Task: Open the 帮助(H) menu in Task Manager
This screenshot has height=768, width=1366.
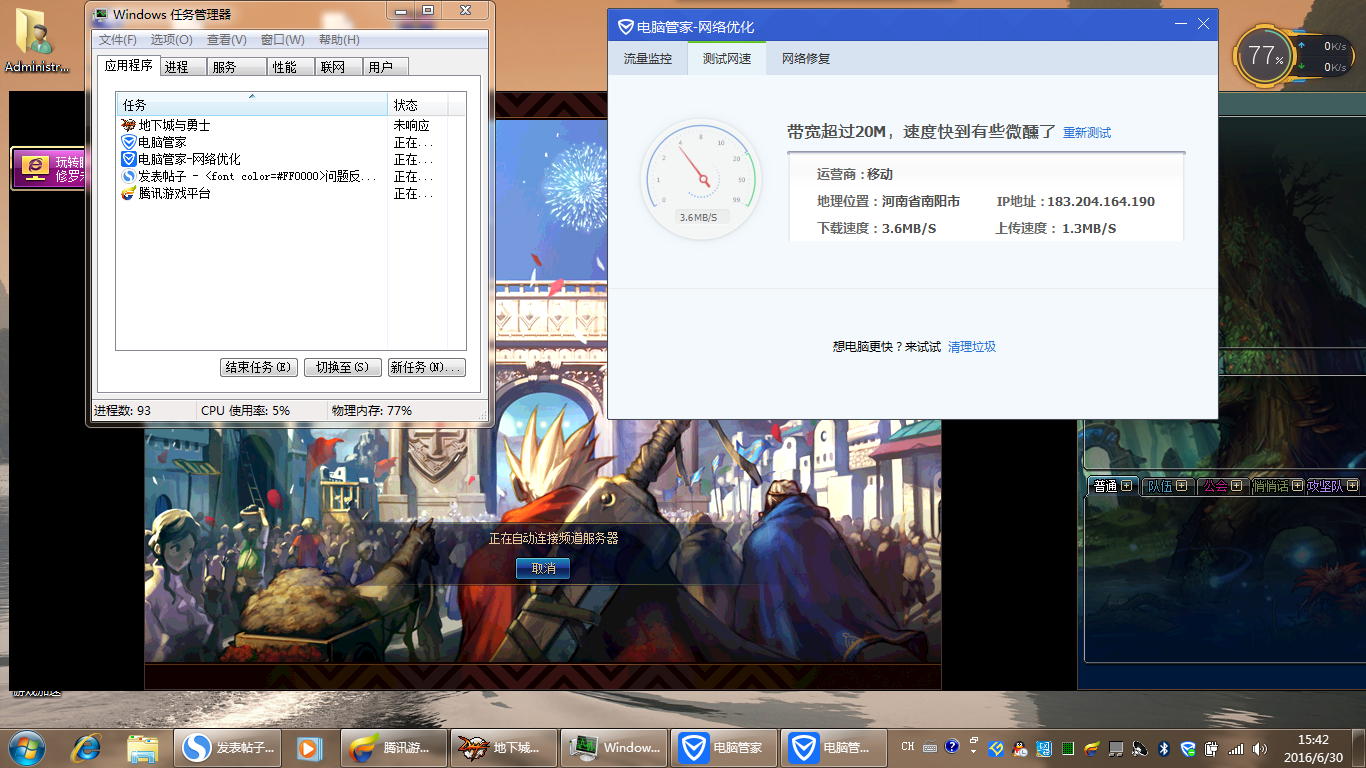Action: click(x=339, y=40)
